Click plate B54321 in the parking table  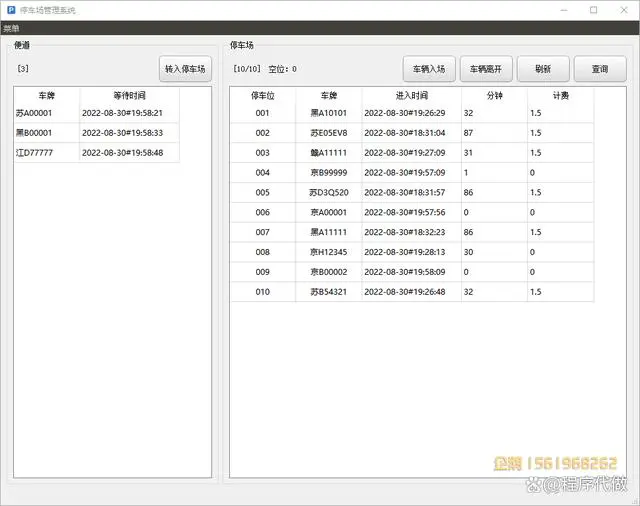(x=329, y=292)
